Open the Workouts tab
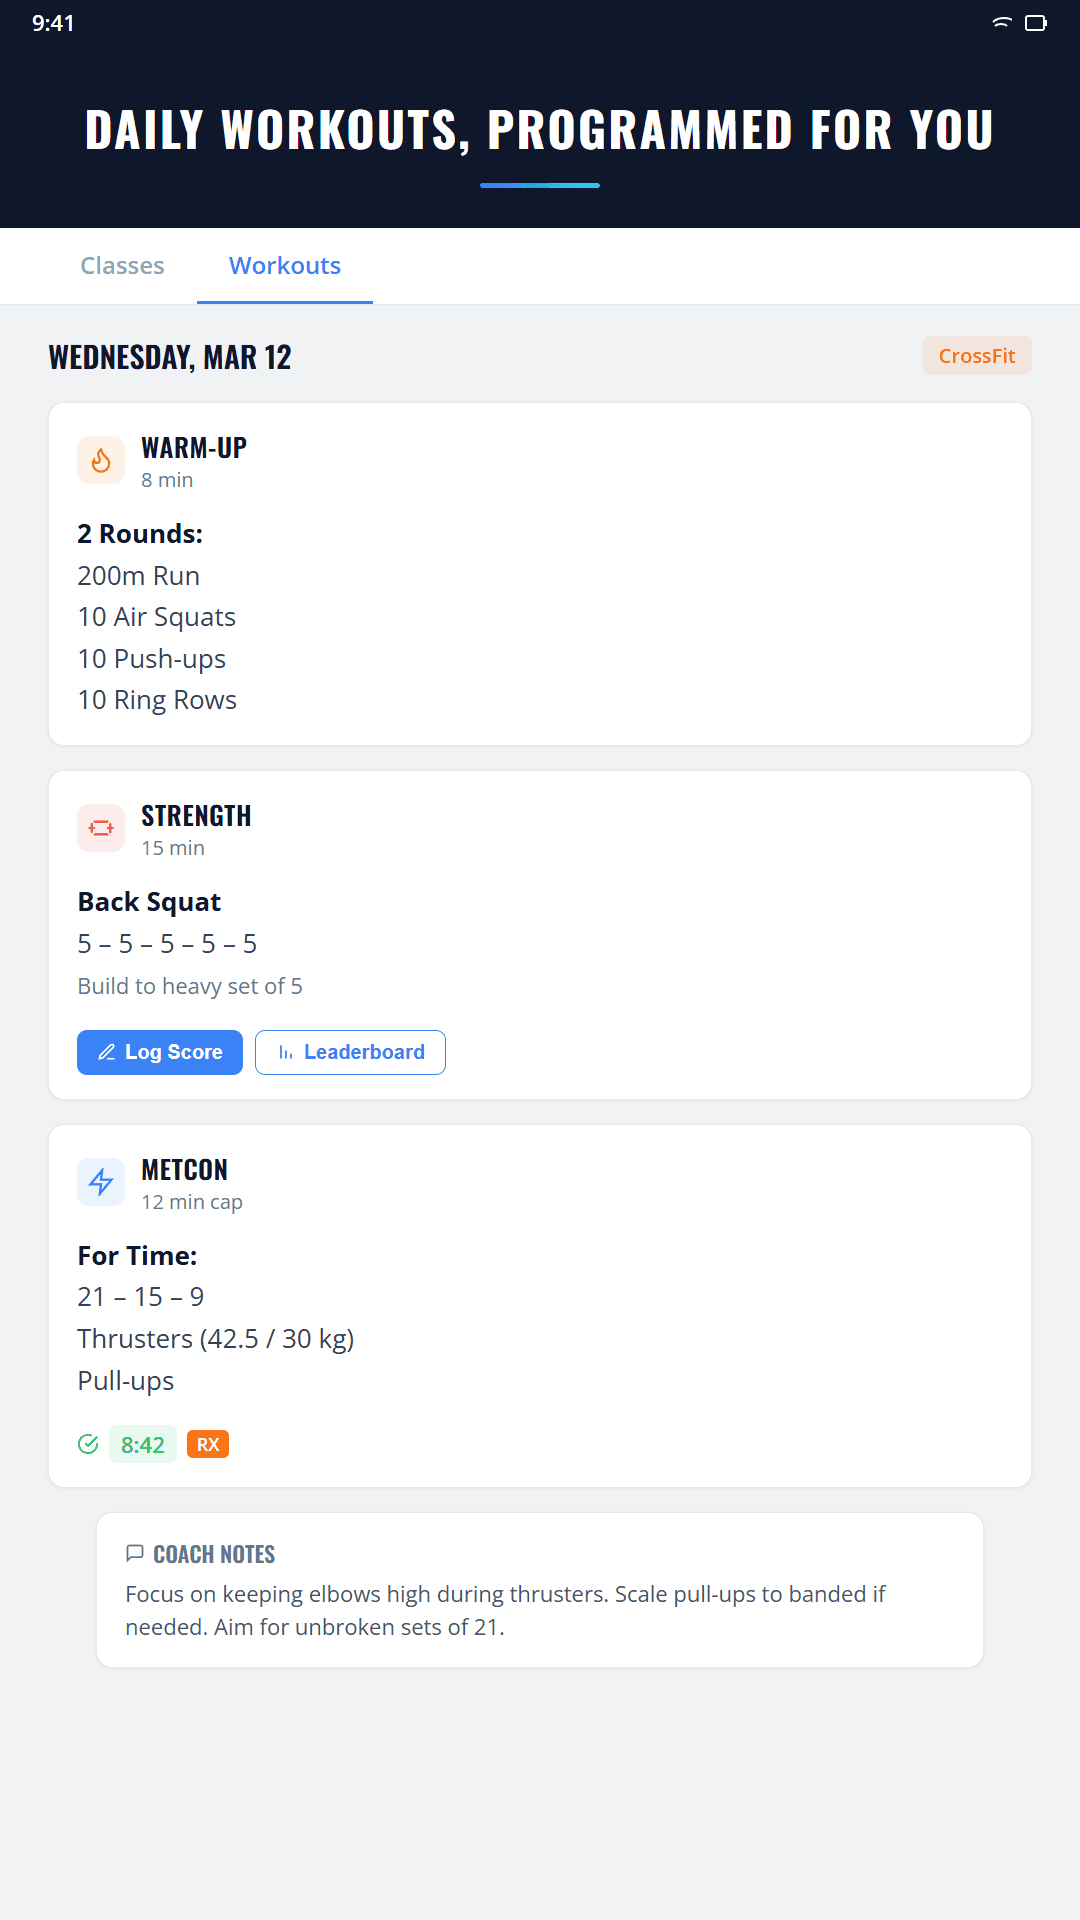This screenshot has width=1080, height=1920. pyautogui.click(x=285, y=265)
